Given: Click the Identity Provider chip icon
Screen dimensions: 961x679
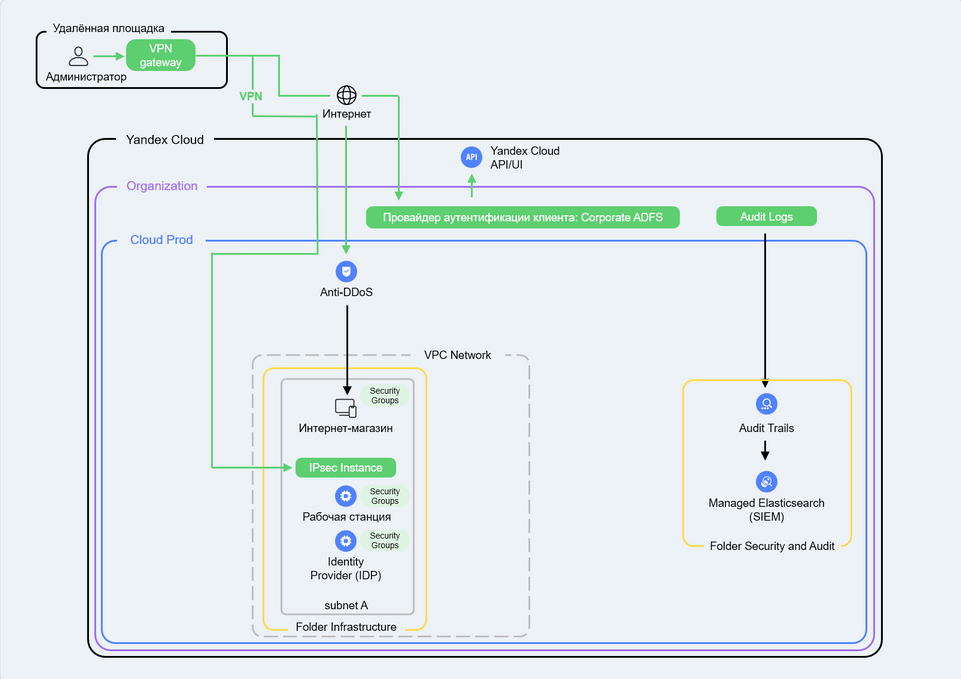Looking at the screenshot, I should [346, 541].
